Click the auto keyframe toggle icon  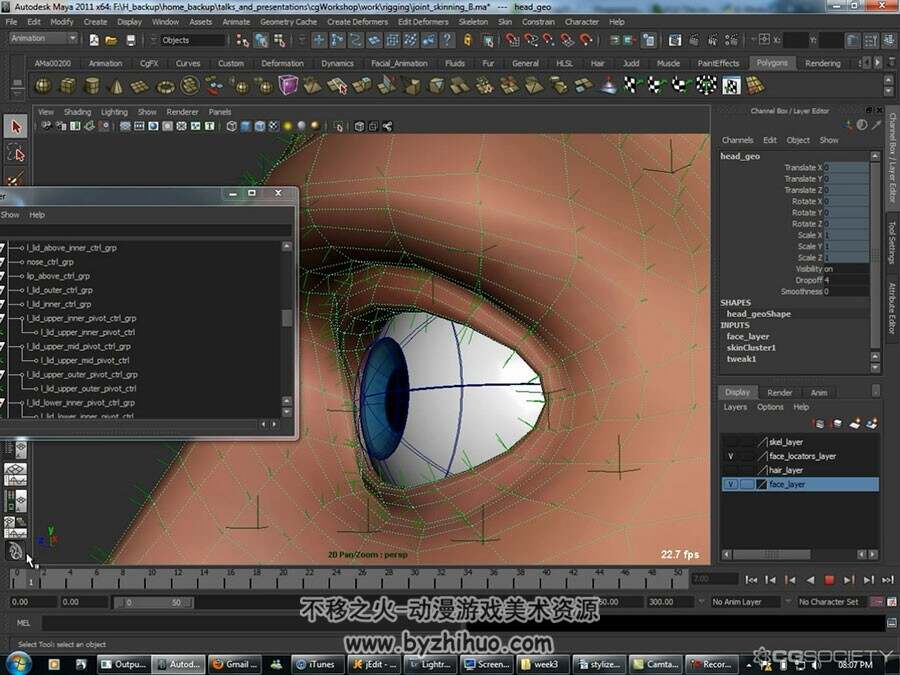click(x=877, y=602)
